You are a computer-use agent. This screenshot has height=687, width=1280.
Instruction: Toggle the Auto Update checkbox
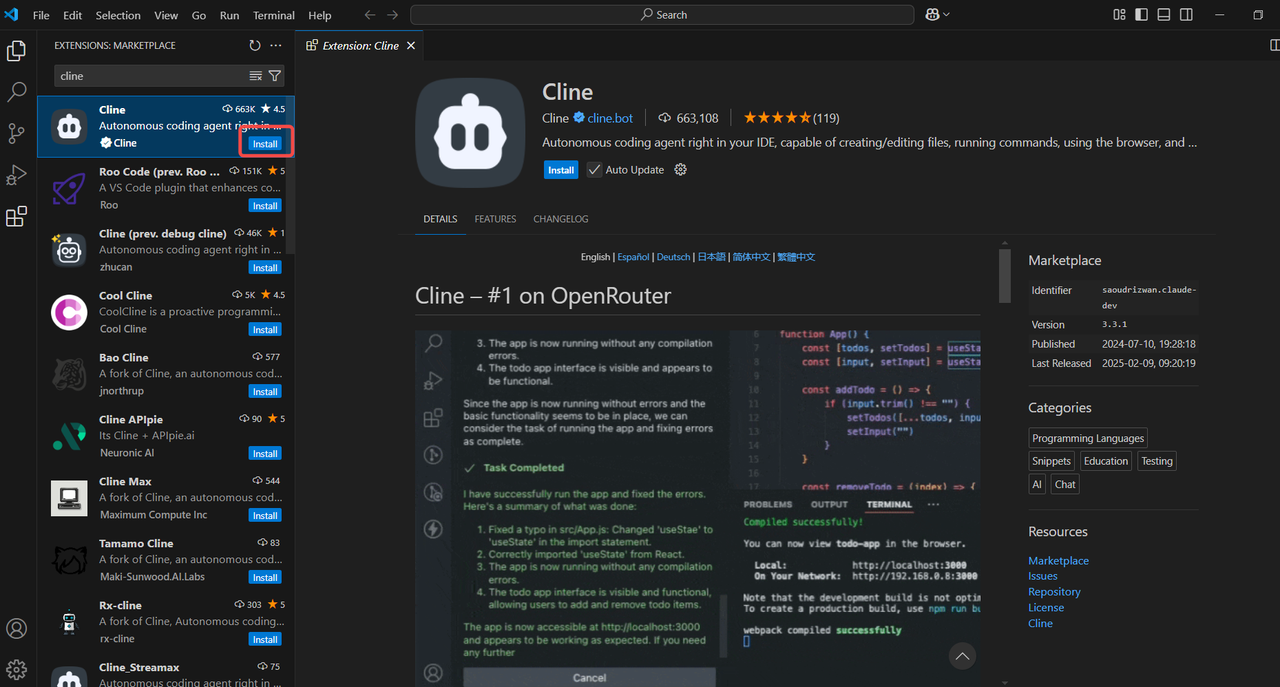click(594, 170)
